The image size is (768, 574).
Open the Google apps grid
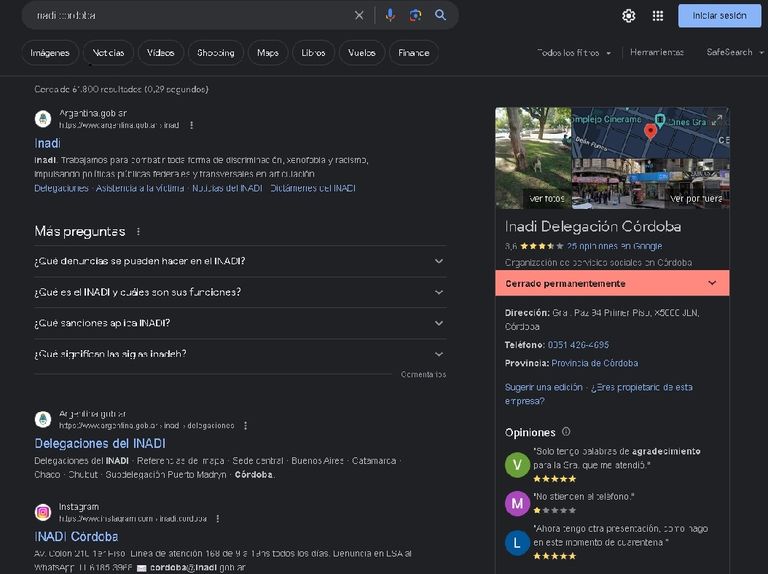pyautogui.click(x=658, y=16)
